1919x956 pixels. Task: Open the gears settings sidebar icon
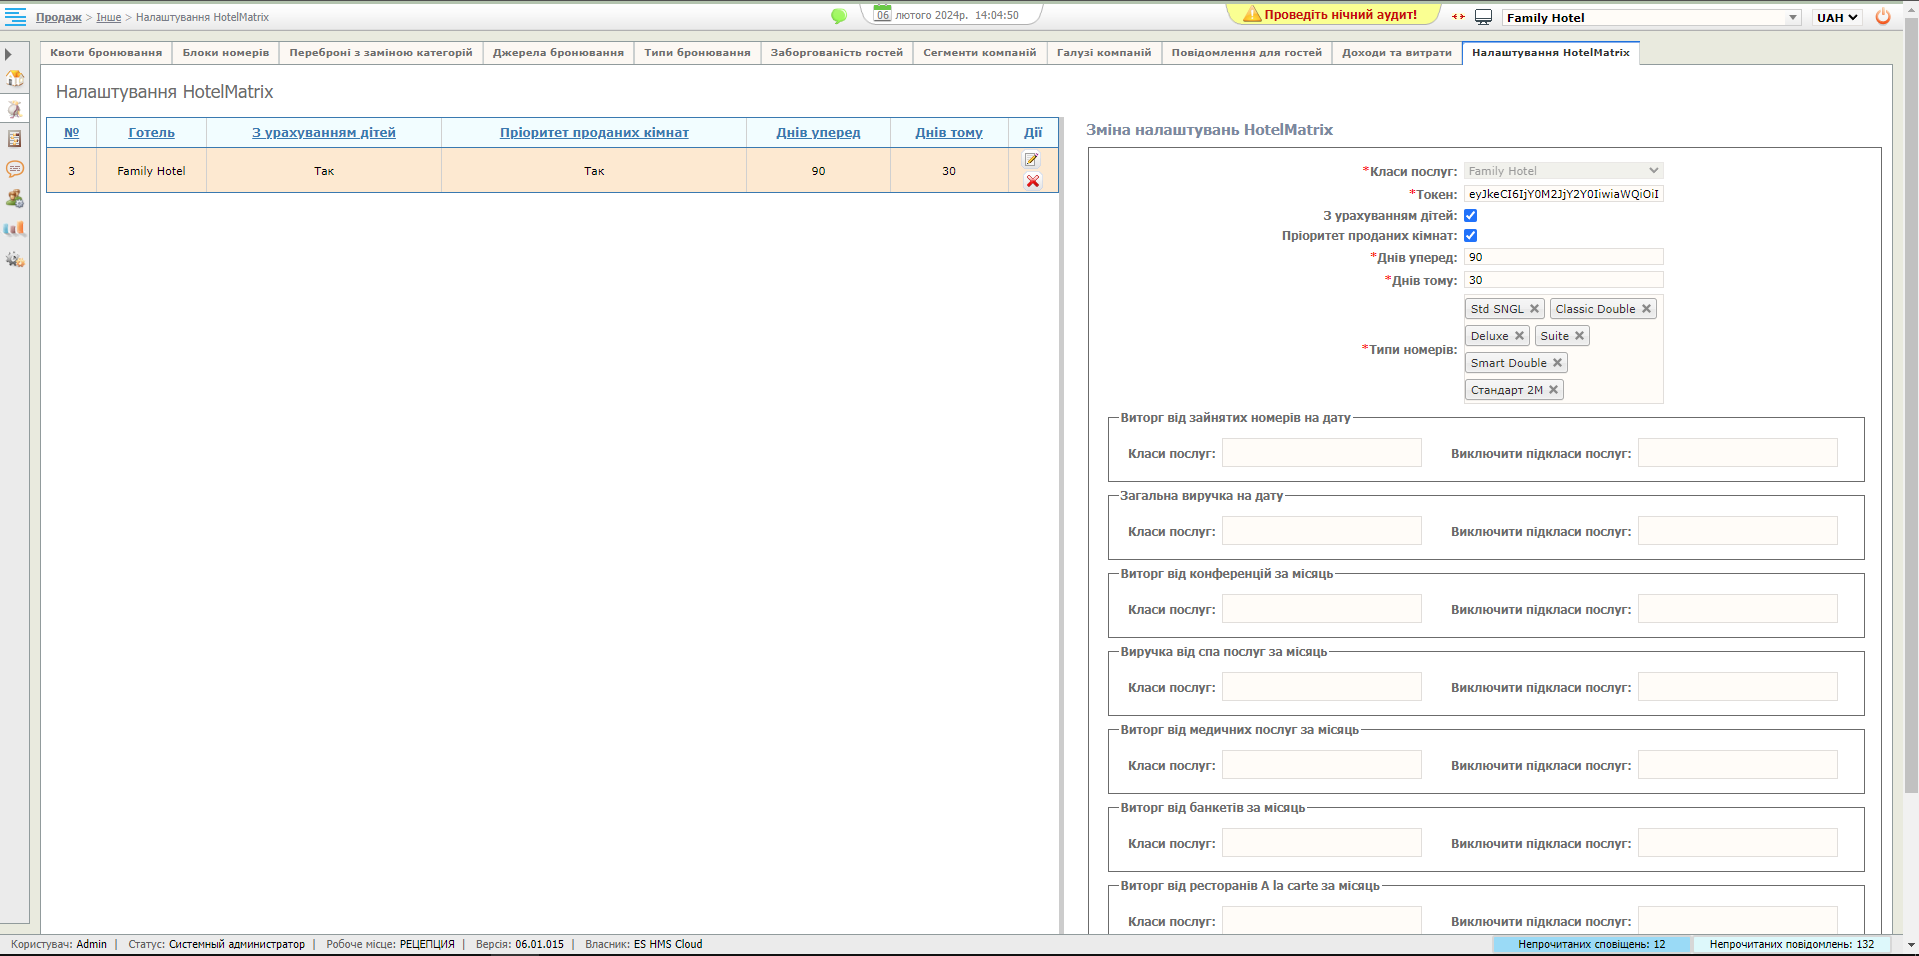15,260
